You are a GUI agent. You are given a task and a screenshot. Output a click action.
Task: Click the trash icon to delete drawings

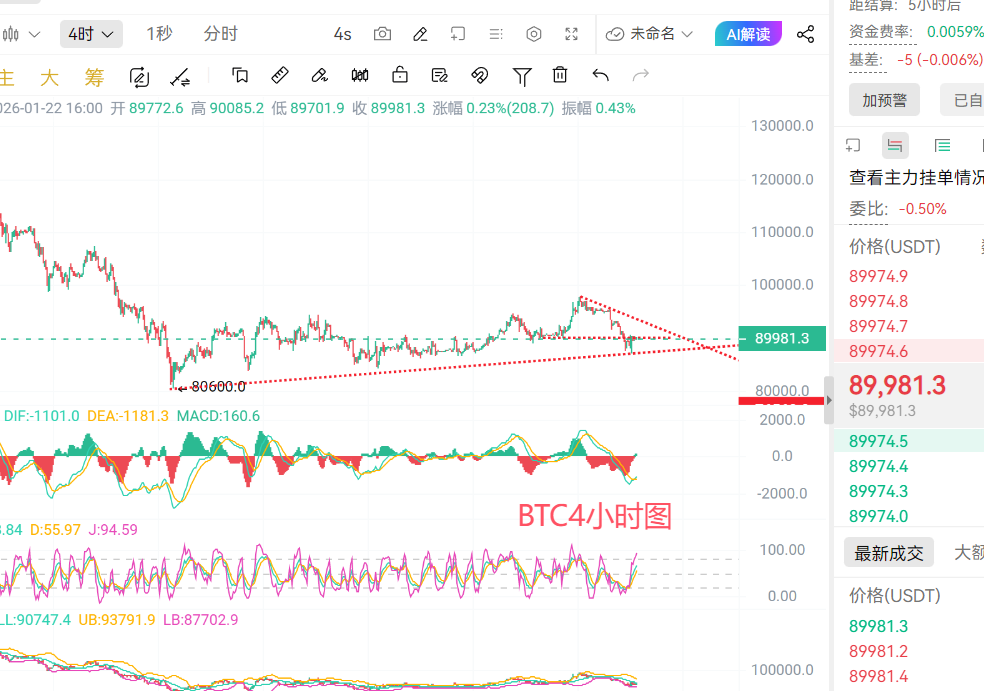560,75
